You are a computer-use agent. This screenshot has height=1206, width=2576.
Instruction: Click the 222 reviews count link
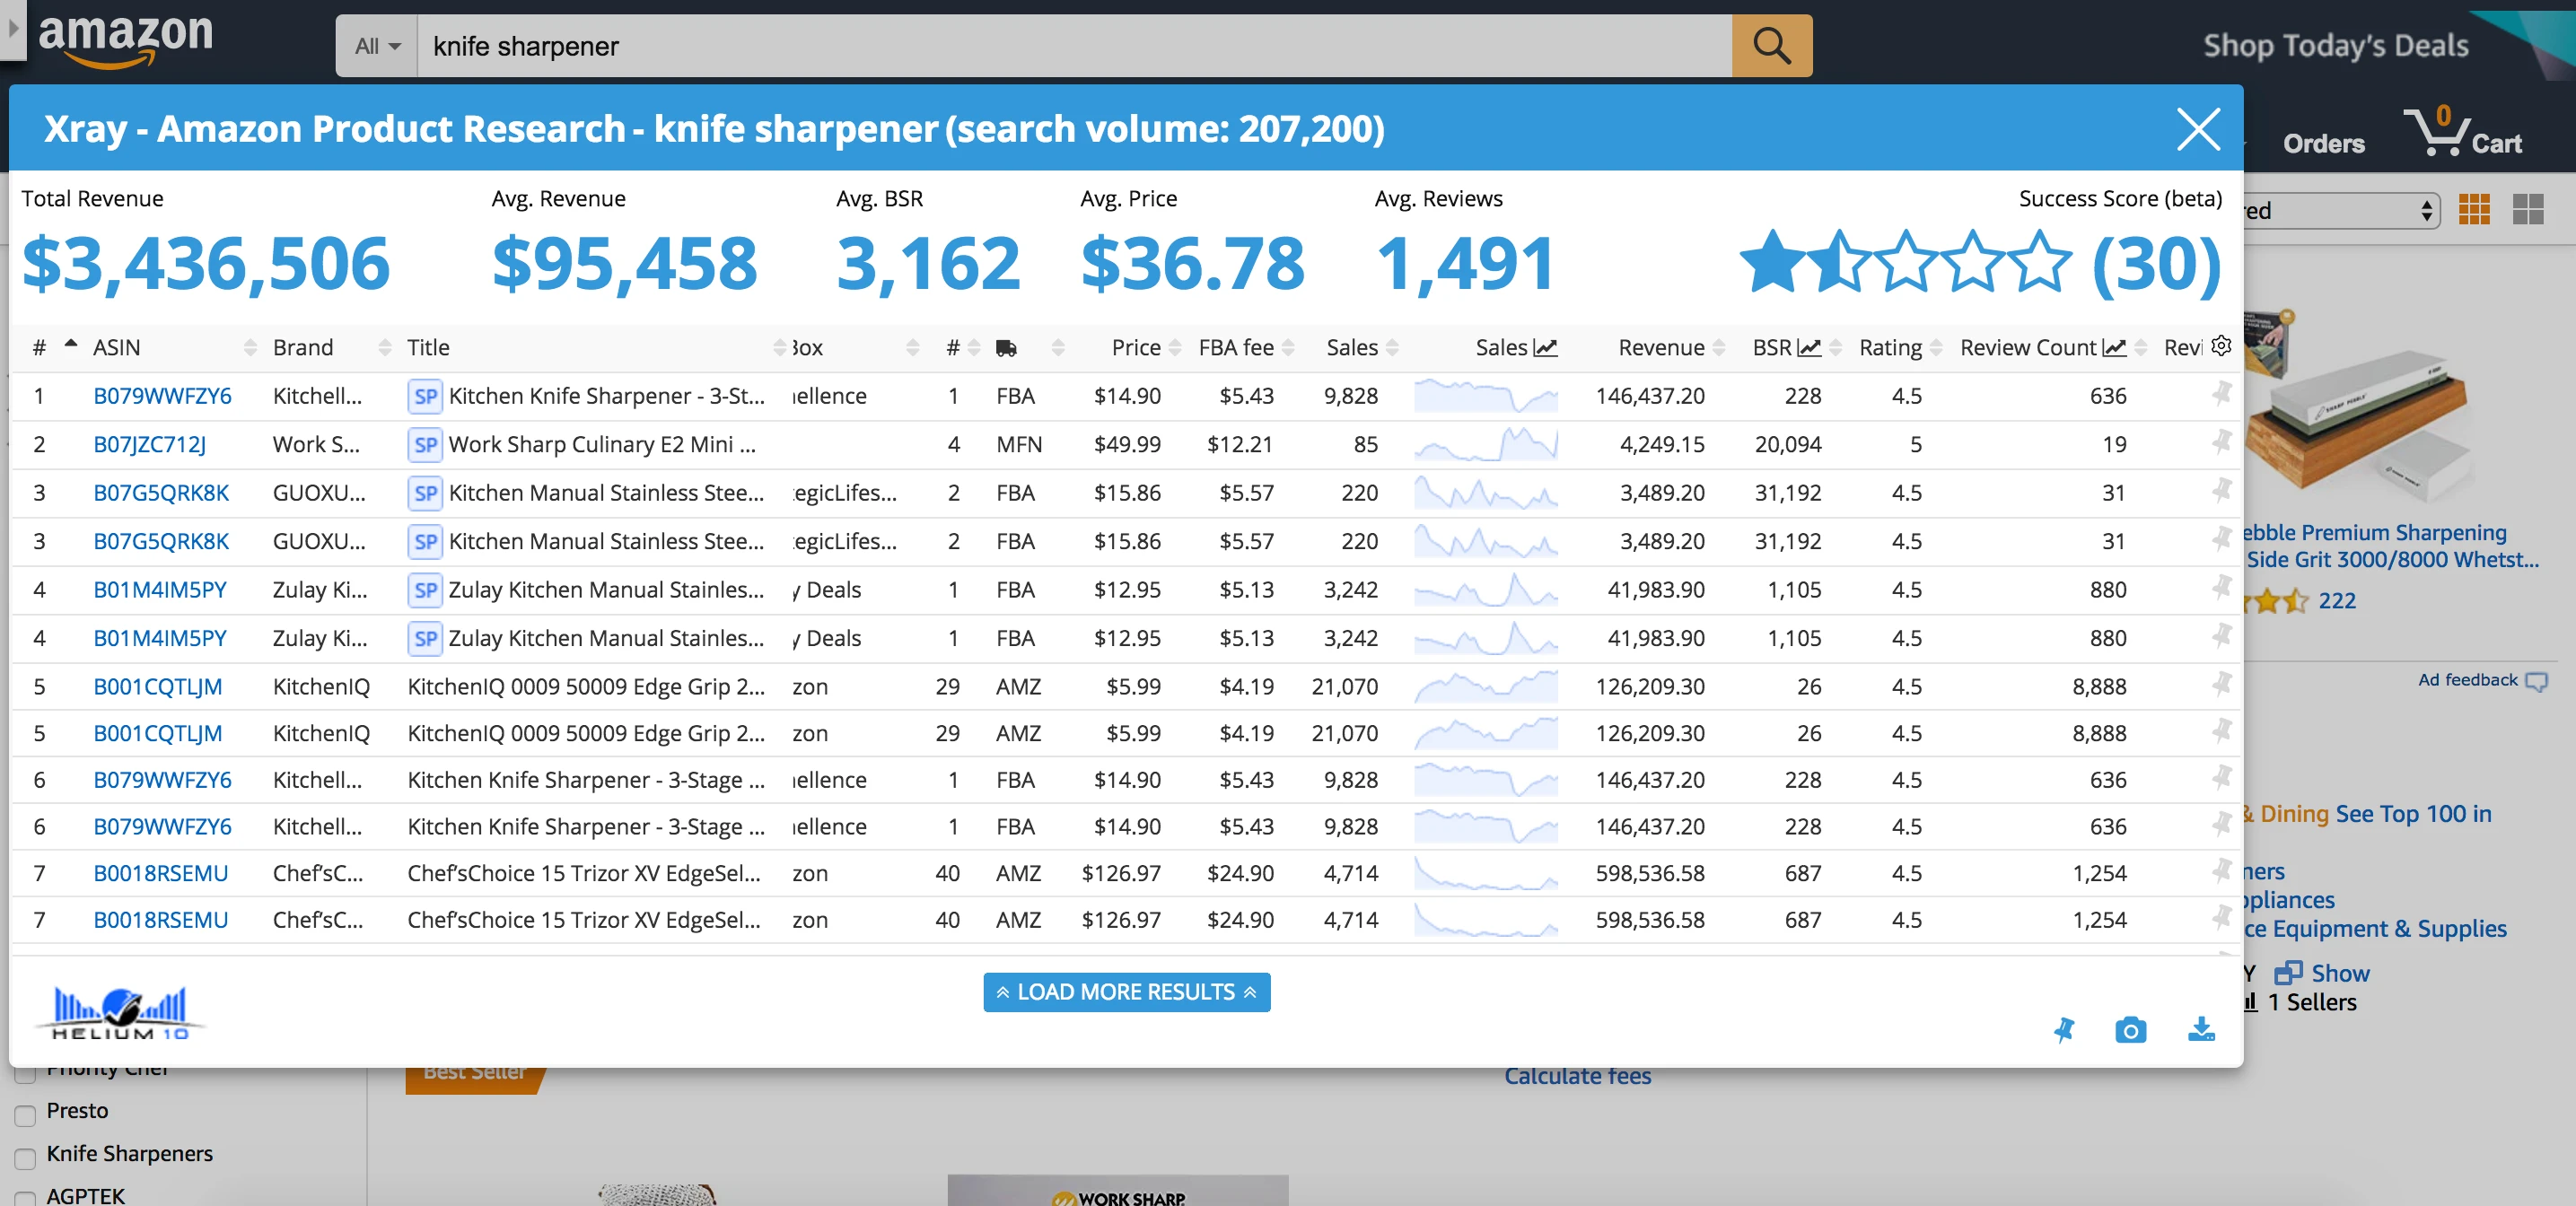2336,600
